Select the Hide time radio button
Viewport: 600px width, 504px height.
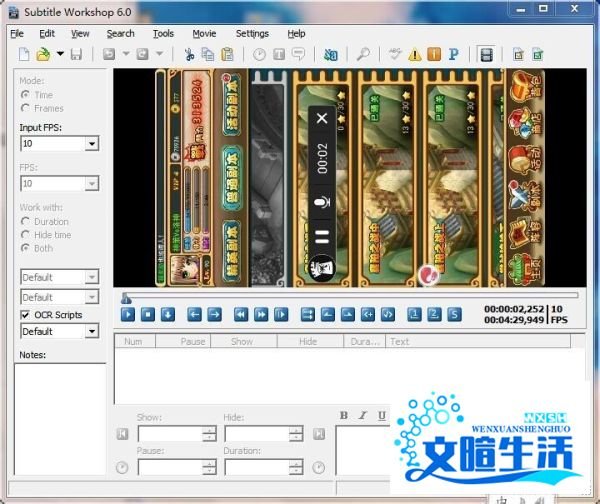(x=25, y=235)
